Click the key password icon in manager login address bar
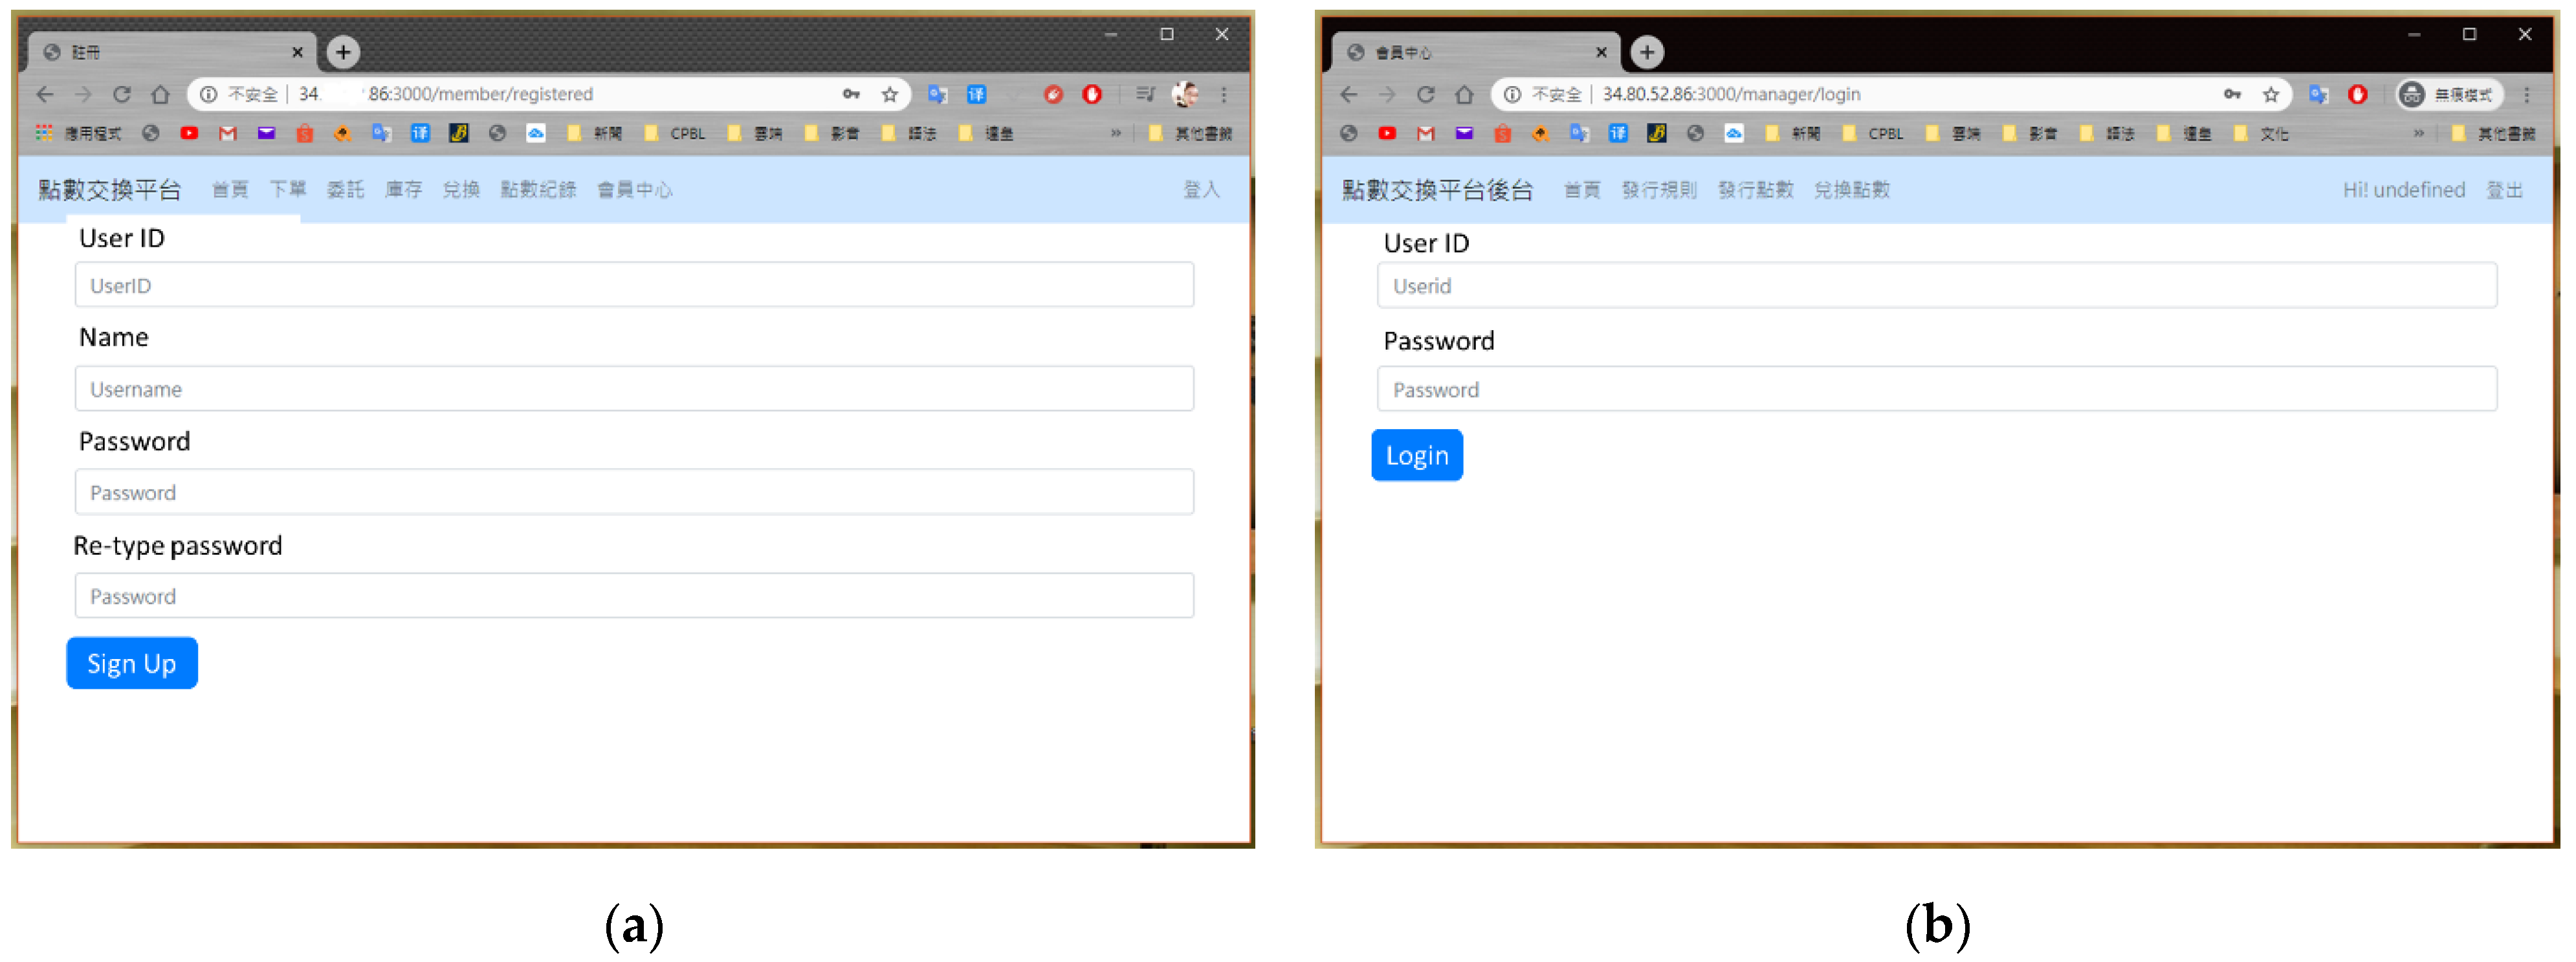Image resolution: width=2576 pixels, height=962 pixels. 2232,94
